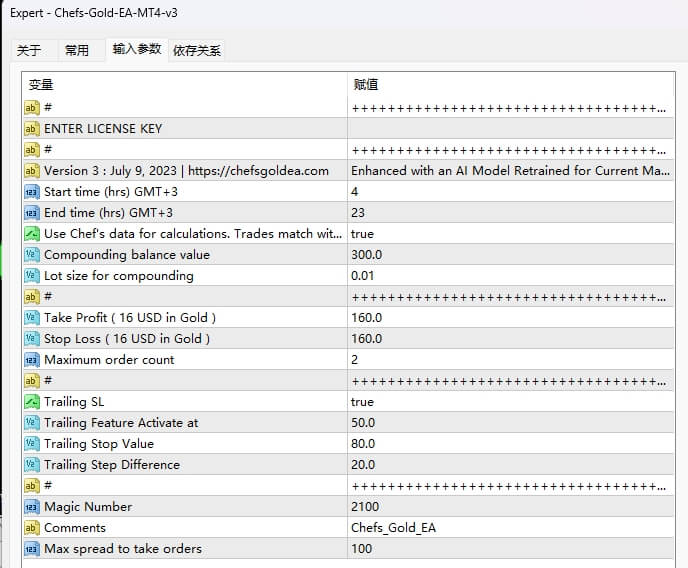Click the decimal icon beside Trailing Stop Value

click(31, 443)
